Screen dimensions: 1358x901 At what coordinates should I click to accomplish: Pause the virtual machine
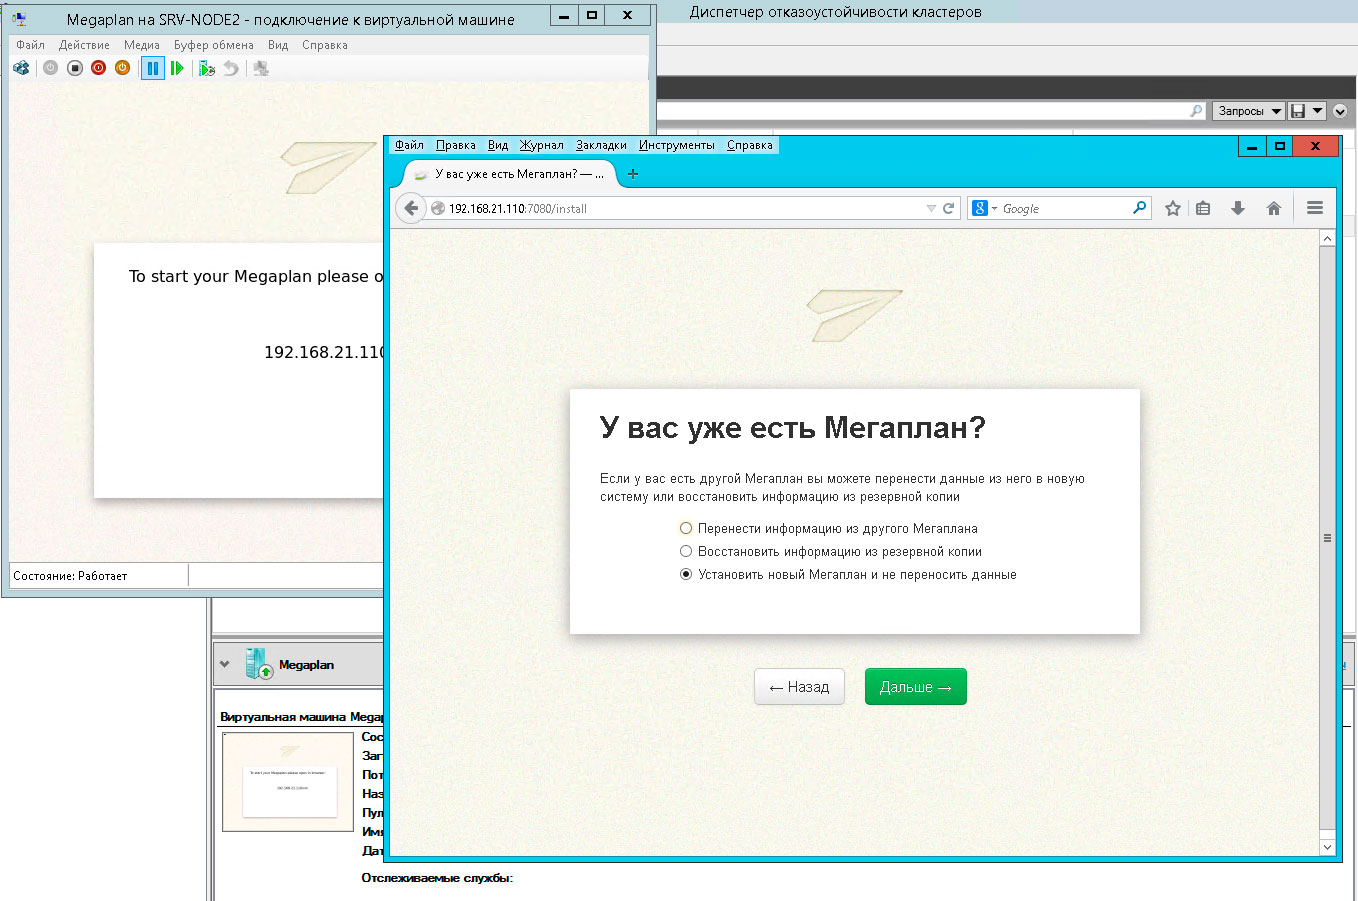click(x=152, y=68)
